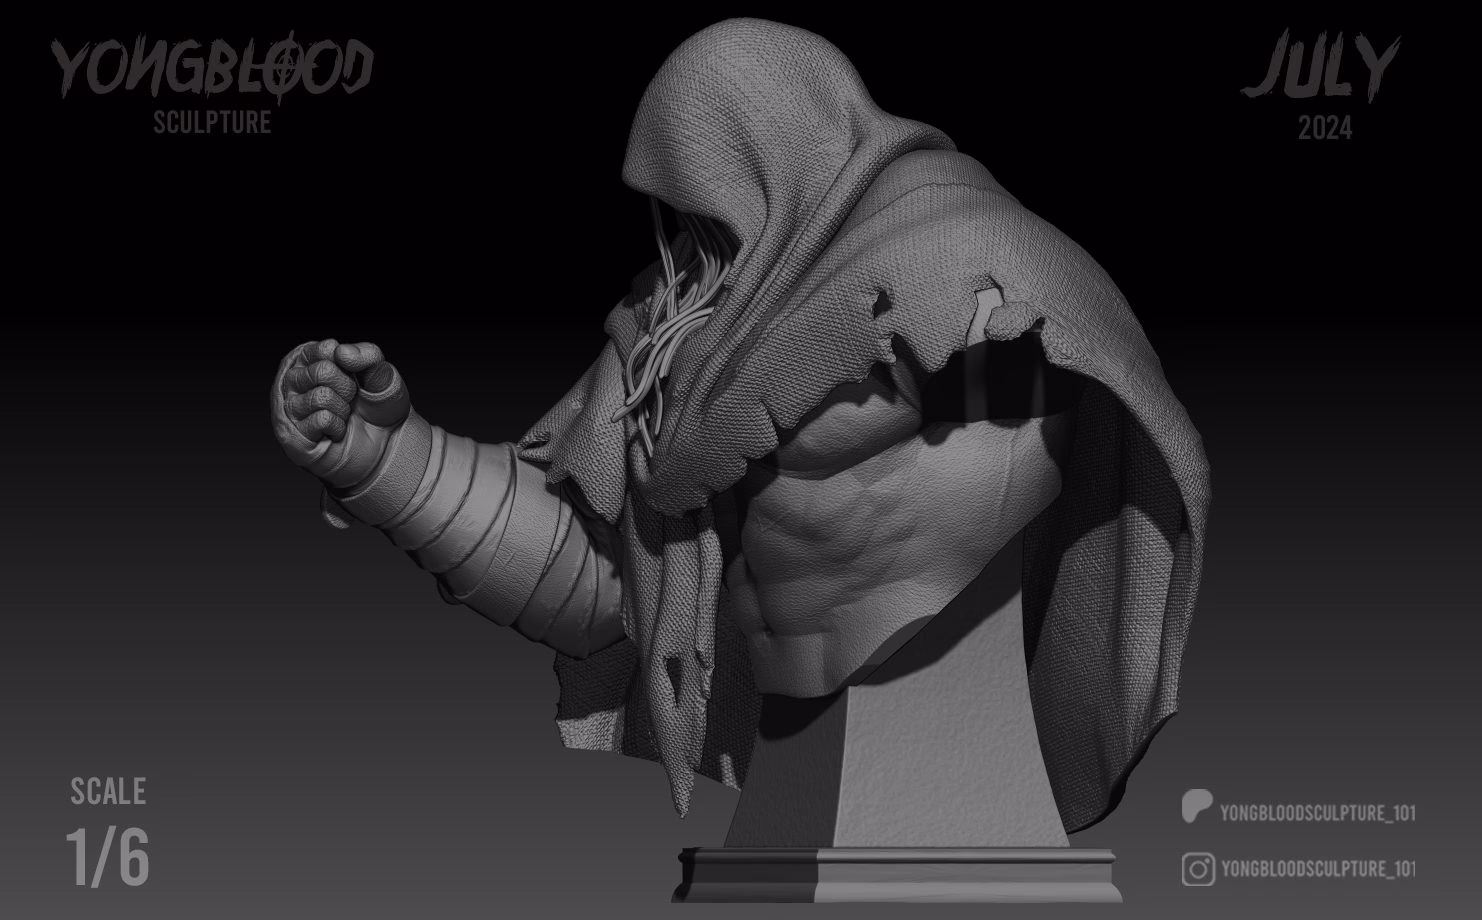Click the 'SCALE' label text
The width and height of the screenshot is (1482, 920).
coord(108,792)
